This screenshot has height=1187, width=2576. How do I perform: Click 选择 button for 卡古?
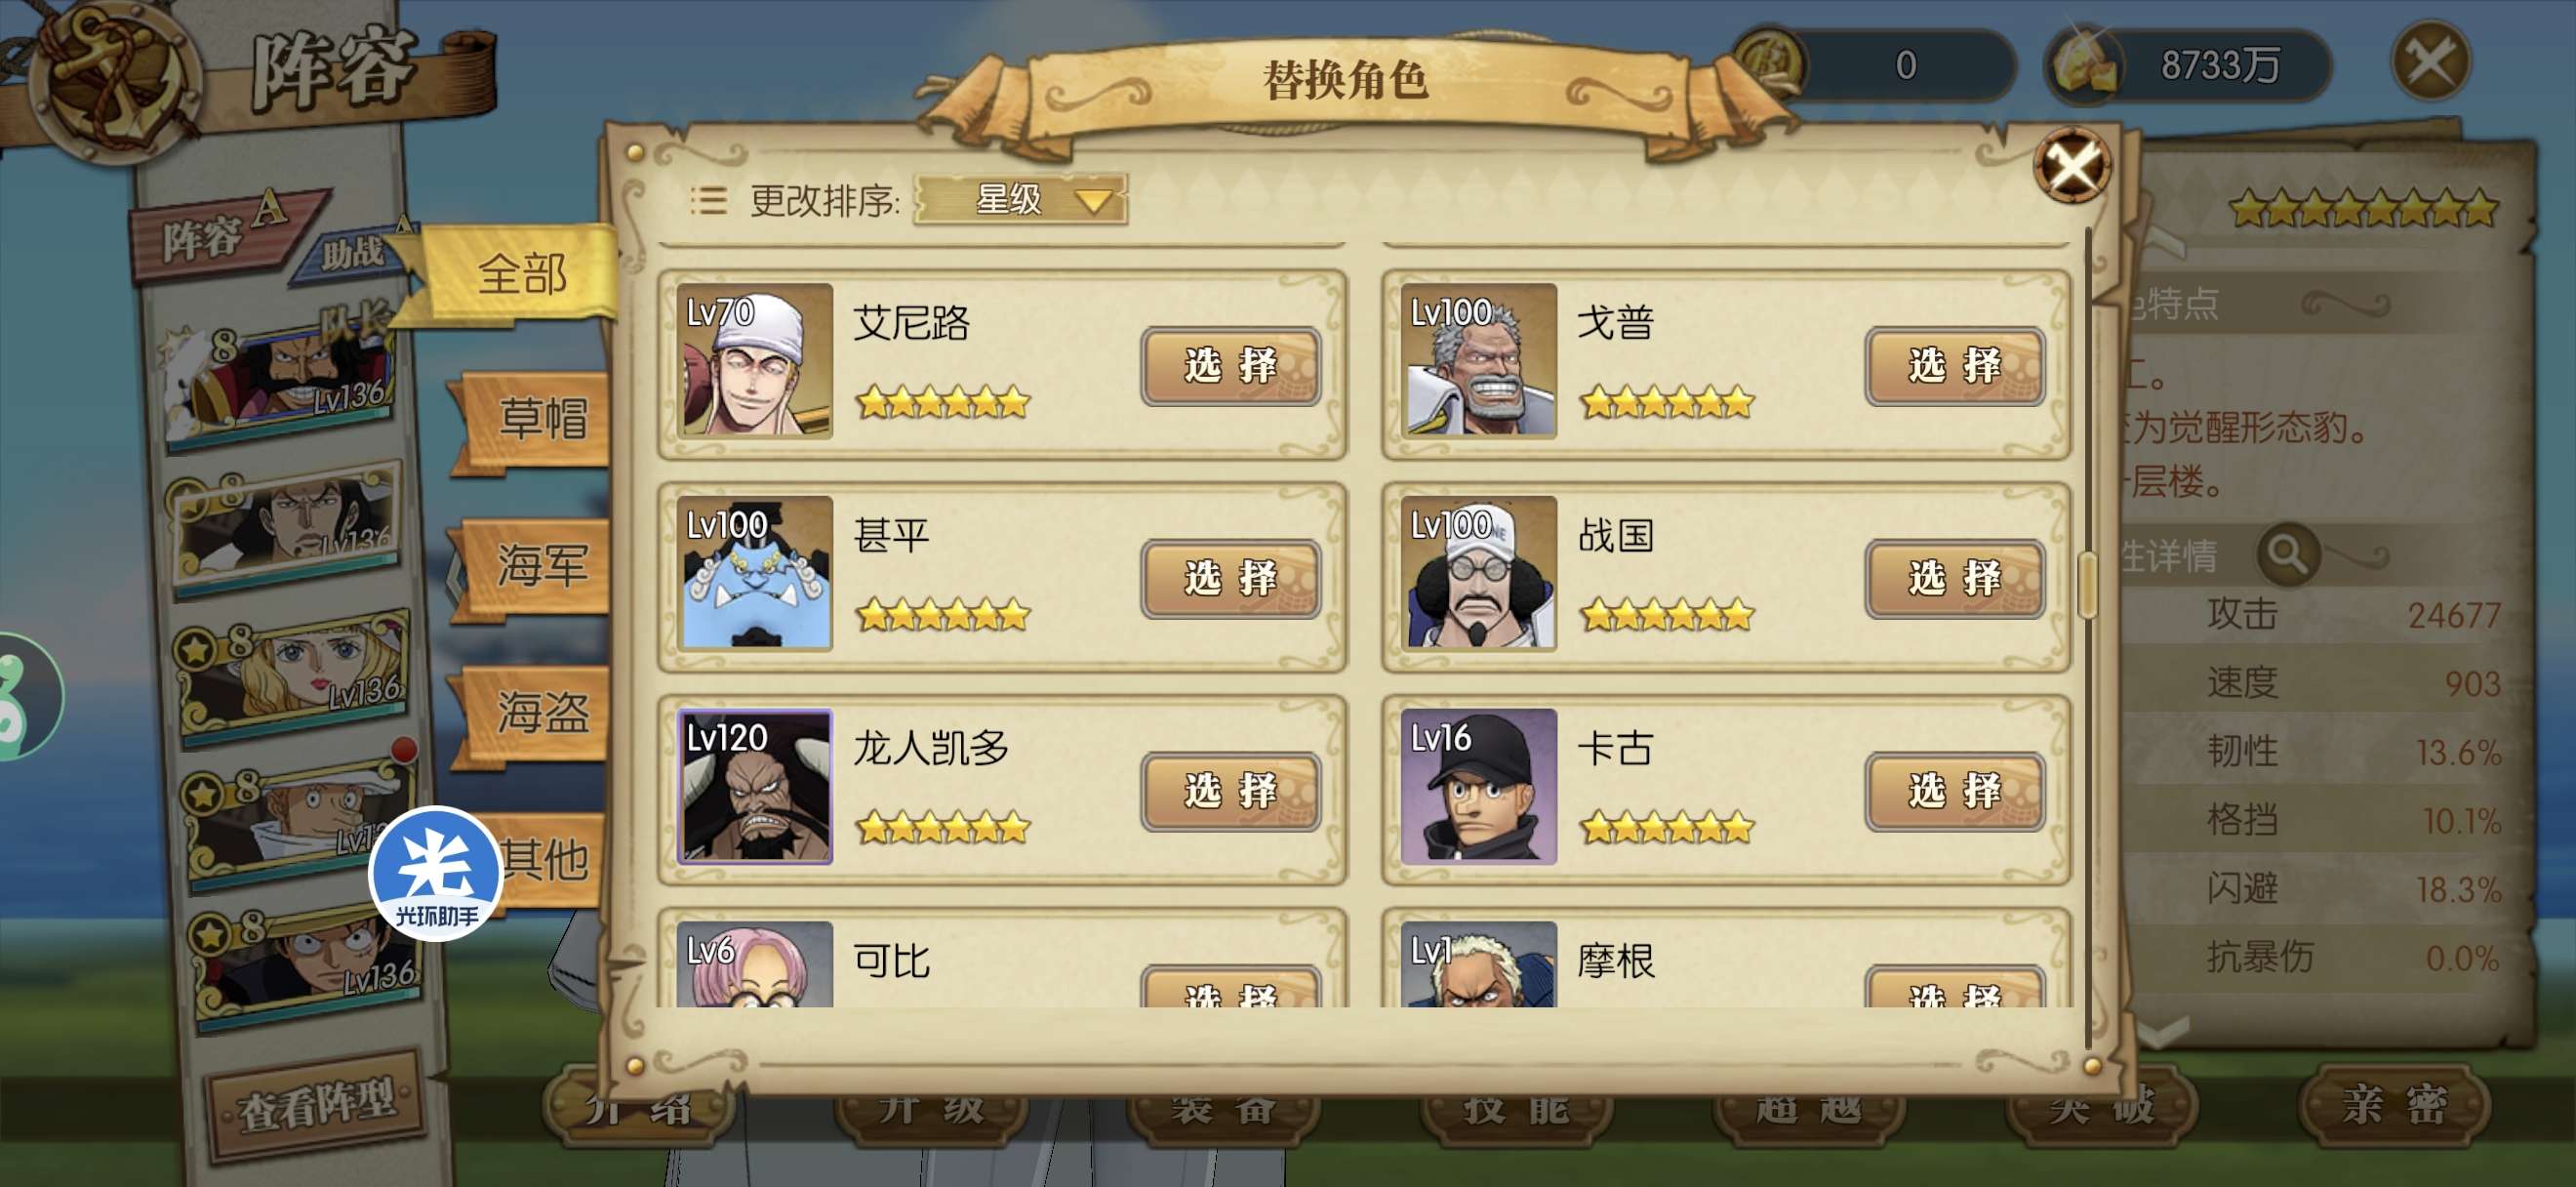point(1955,792)
